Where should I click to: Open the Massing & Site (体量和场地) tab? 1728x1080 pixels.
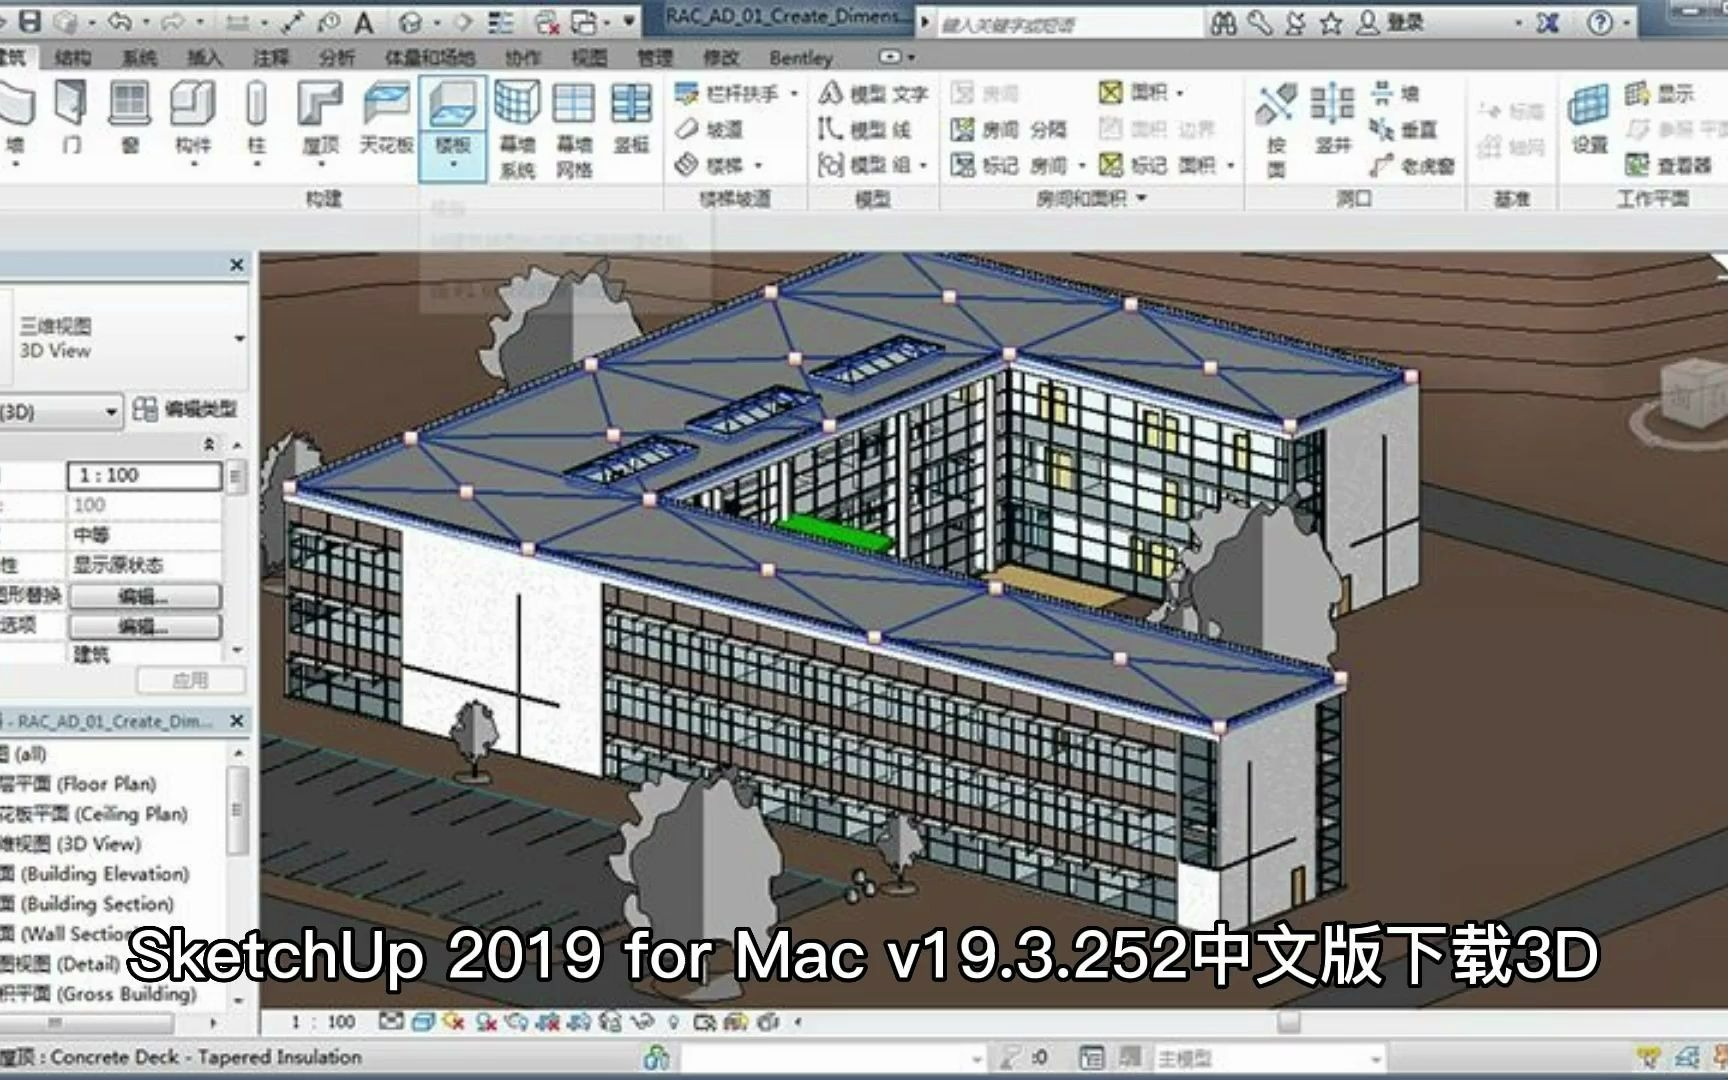pos(429,58)
